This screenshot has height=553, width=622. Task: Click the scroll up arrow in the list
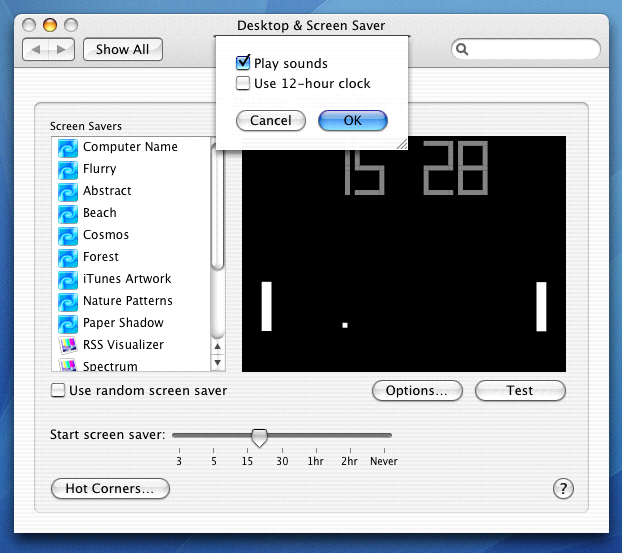click(217, 347)
